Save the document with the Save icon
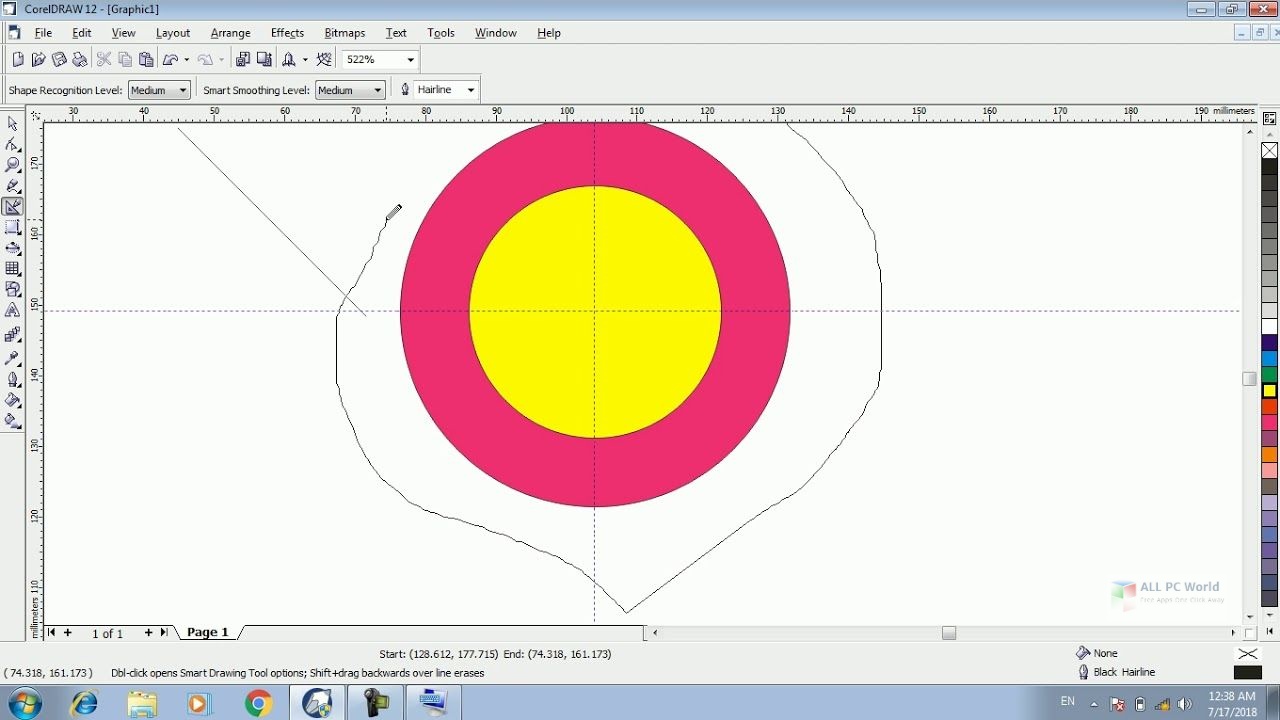 [59, 60]
